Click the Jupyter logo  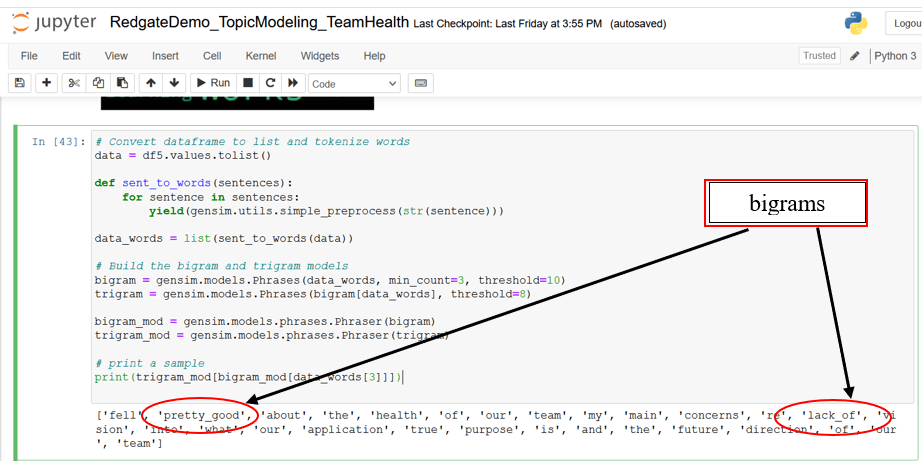pyautogui.click(x=54, y=24)
